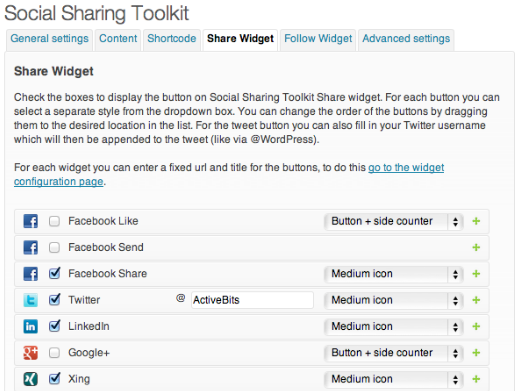Click the Twitter bird icon
This screenshot has height=391, width=524.
(30, 300)
